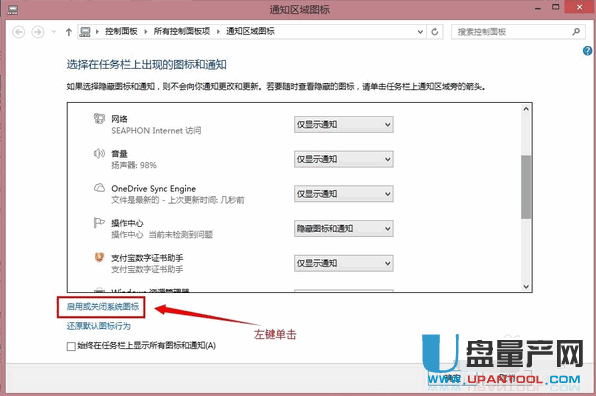
Task: Go forward with the forward arrow
Action: click(37, 32)
